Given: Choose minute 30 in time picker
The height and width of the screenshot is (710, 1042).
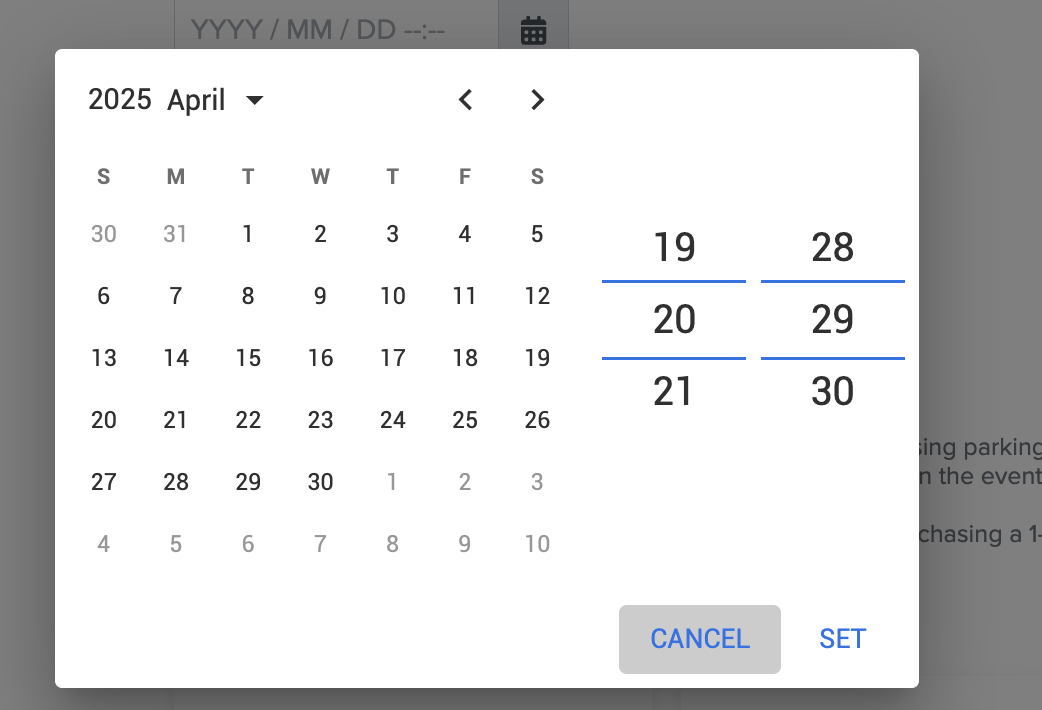Looking at the screenshot, I should pyautogui.click(x=832, y=391).
